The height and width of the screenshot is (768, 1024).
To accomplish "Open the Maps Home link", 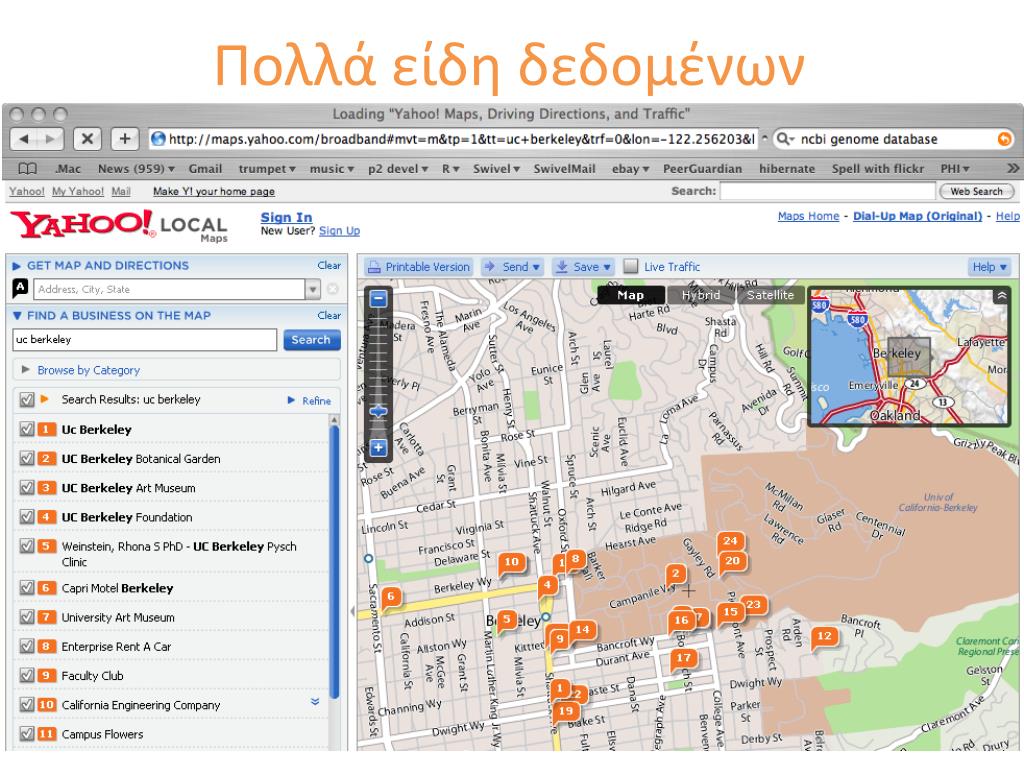I will pyautogui.click(x=808, y=216).
